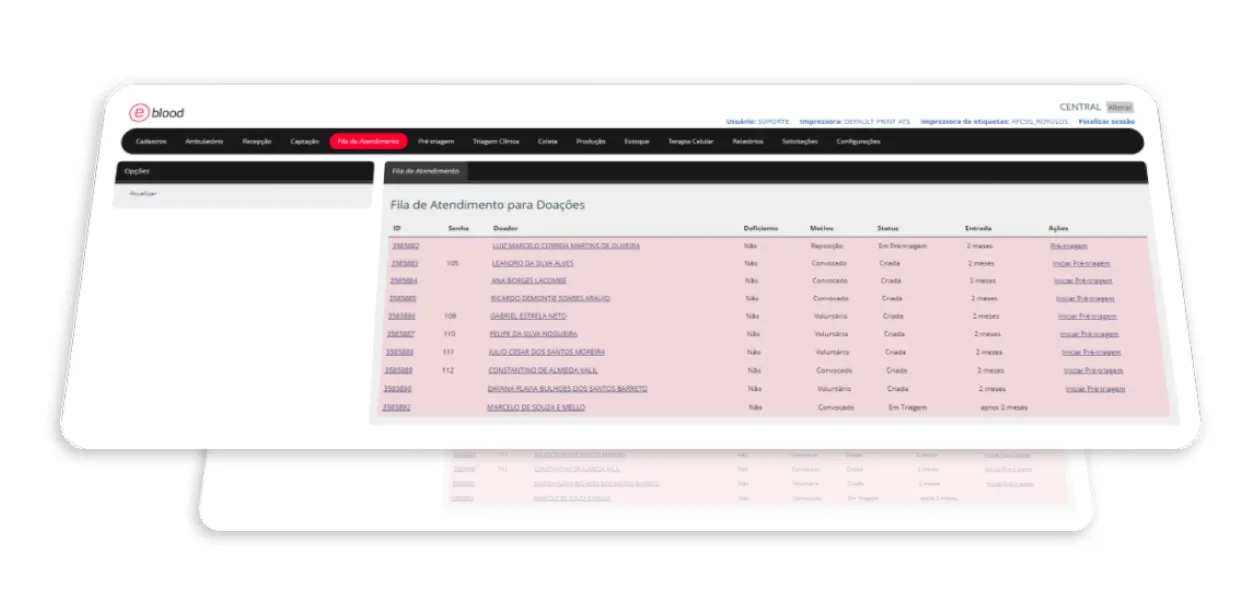Open the Configurações menu
The width and height of the screenshot is (1260, 609).
pyautogui.click(x=857, y=141)
